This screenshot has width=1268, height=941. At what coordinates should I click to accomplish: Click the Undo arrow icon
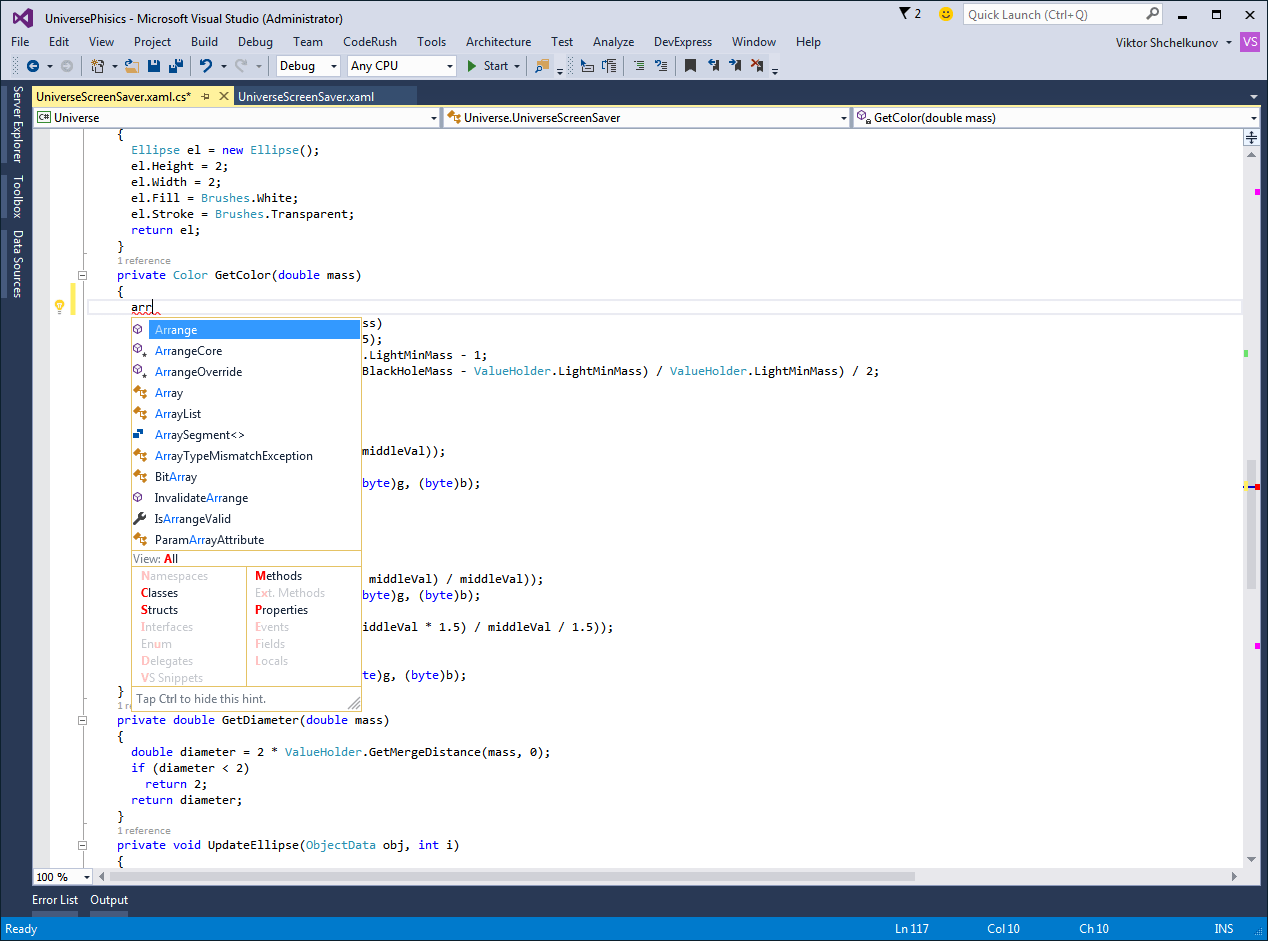(x=205, y=66)
